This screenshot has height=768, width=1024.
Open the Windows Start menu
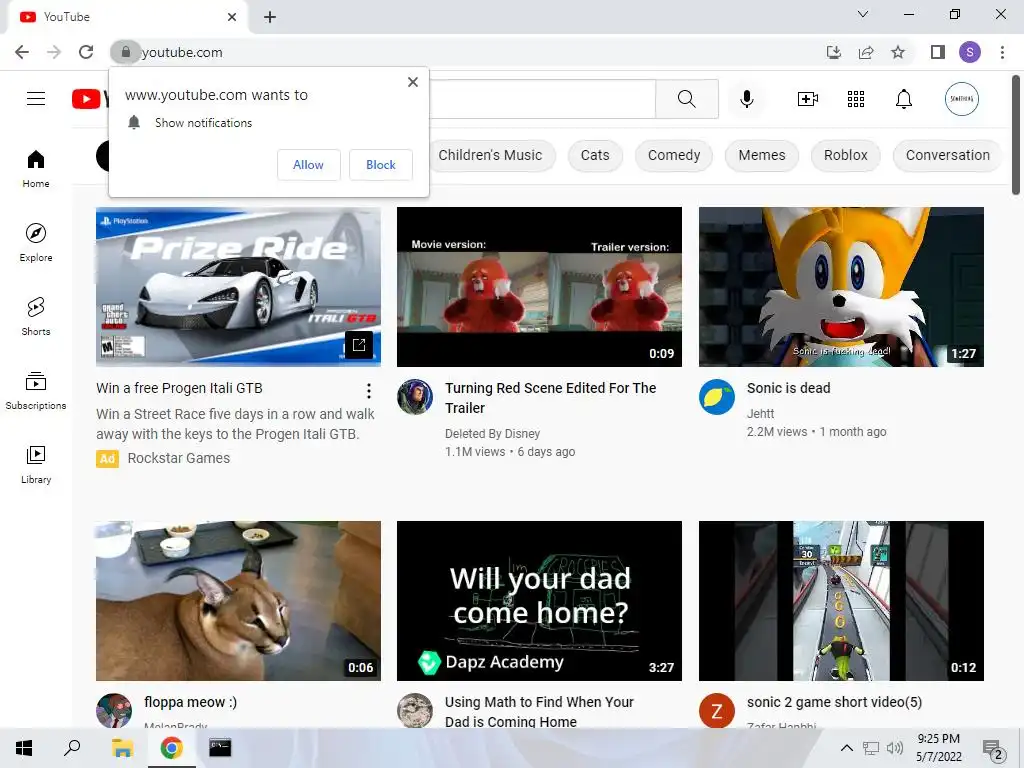24,748
